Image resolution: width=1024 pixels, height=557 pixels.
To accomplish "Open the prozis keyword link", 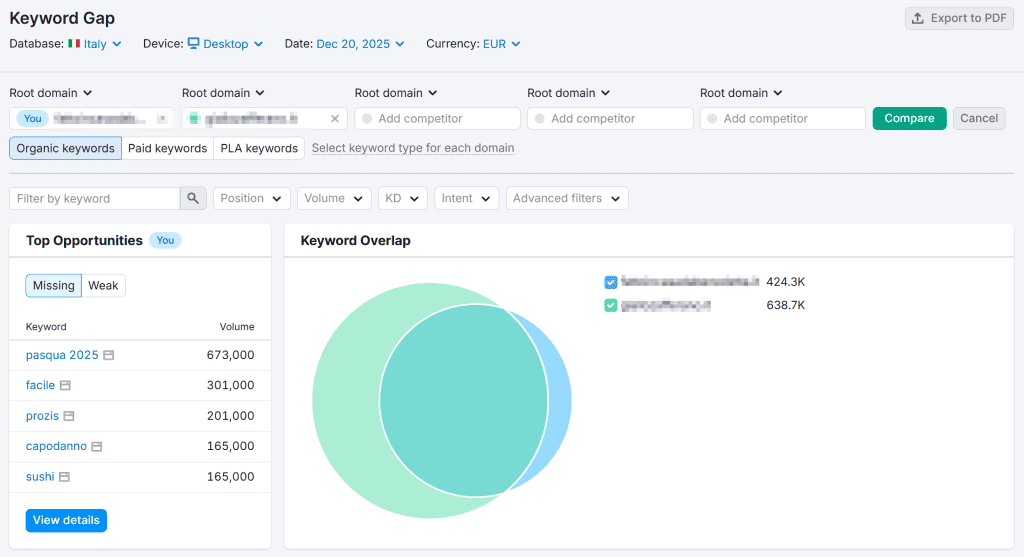I will (42, 416).
